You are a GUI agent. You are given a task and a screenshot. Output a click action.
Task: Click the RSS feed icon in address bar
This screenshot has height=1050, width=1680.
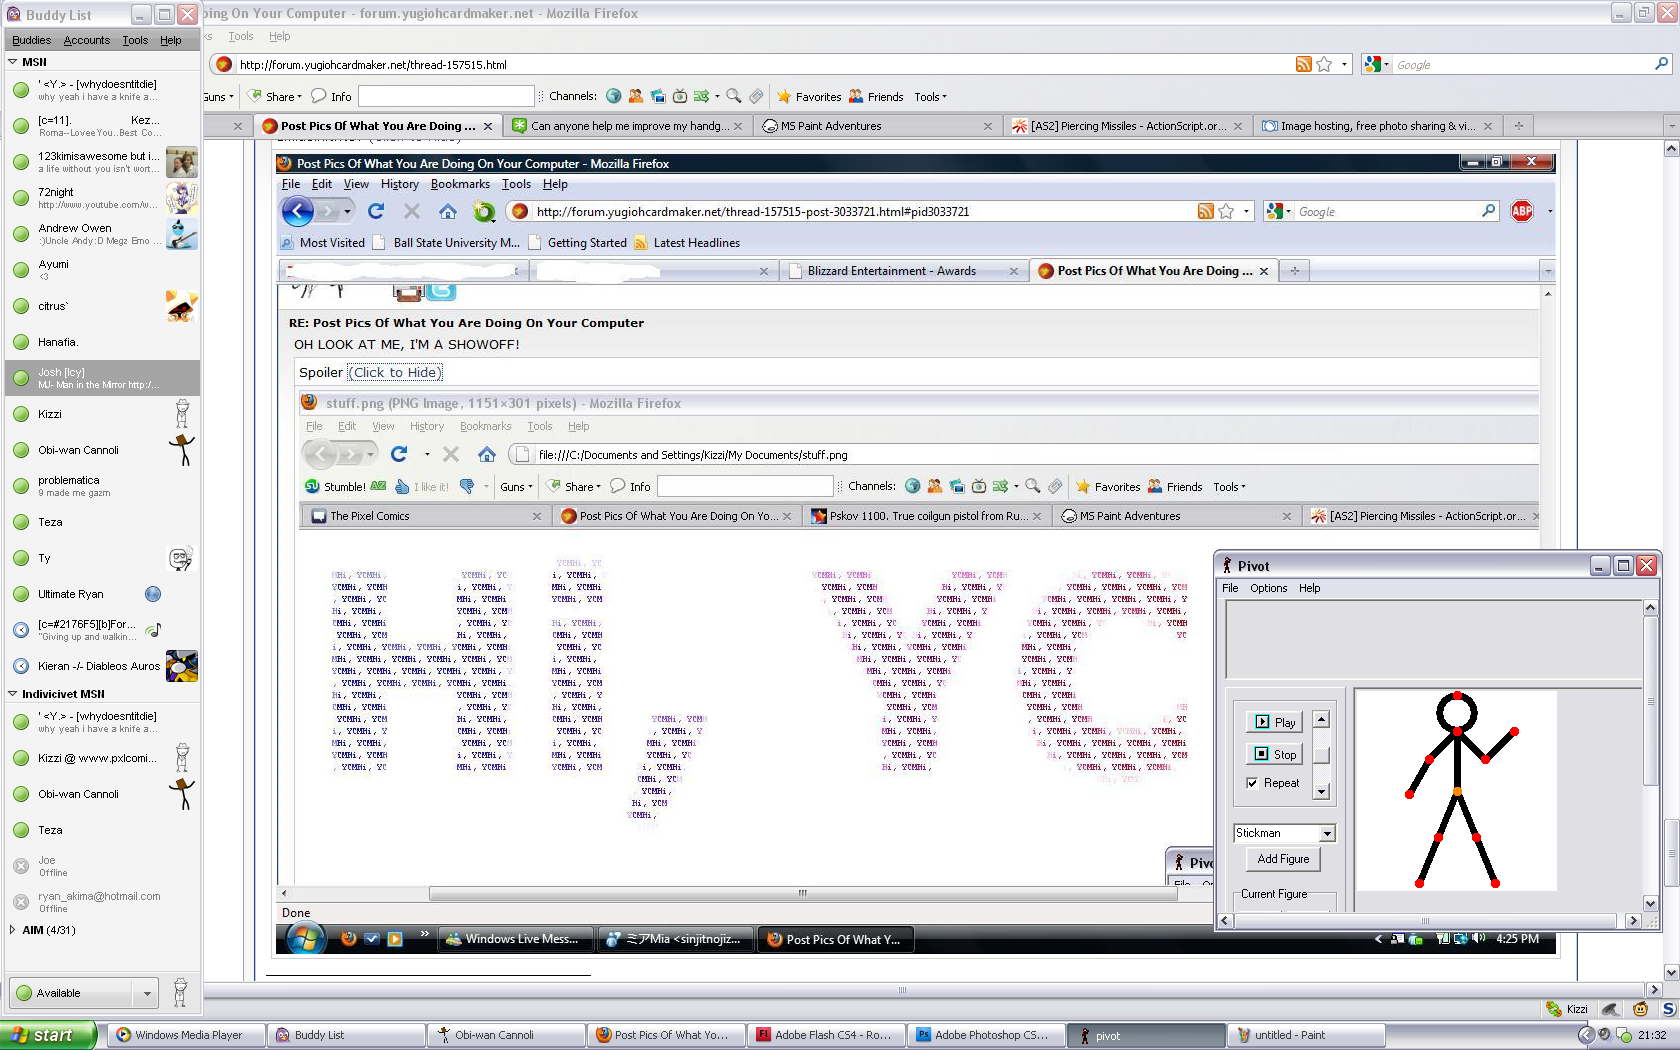click(1303, 65)
